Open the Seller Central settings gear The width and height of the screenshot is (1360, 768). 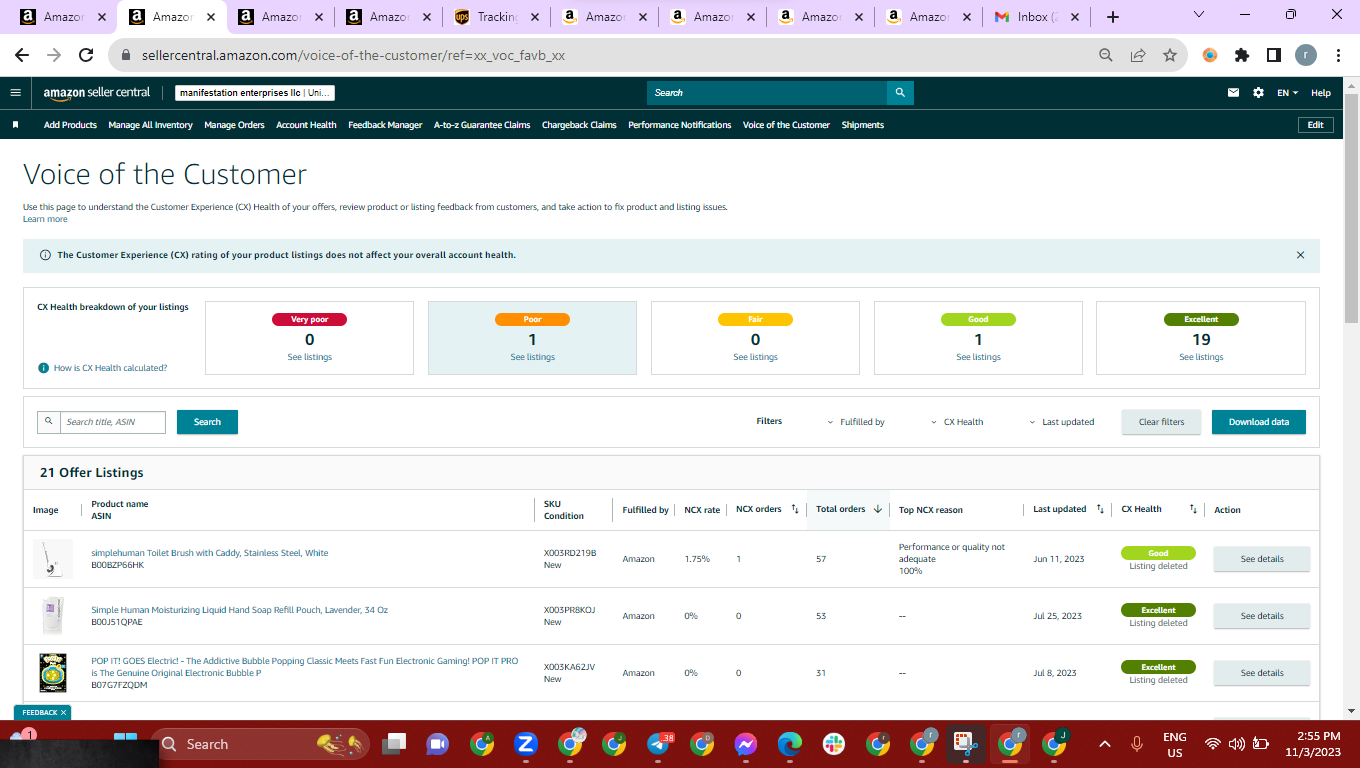1258,93
